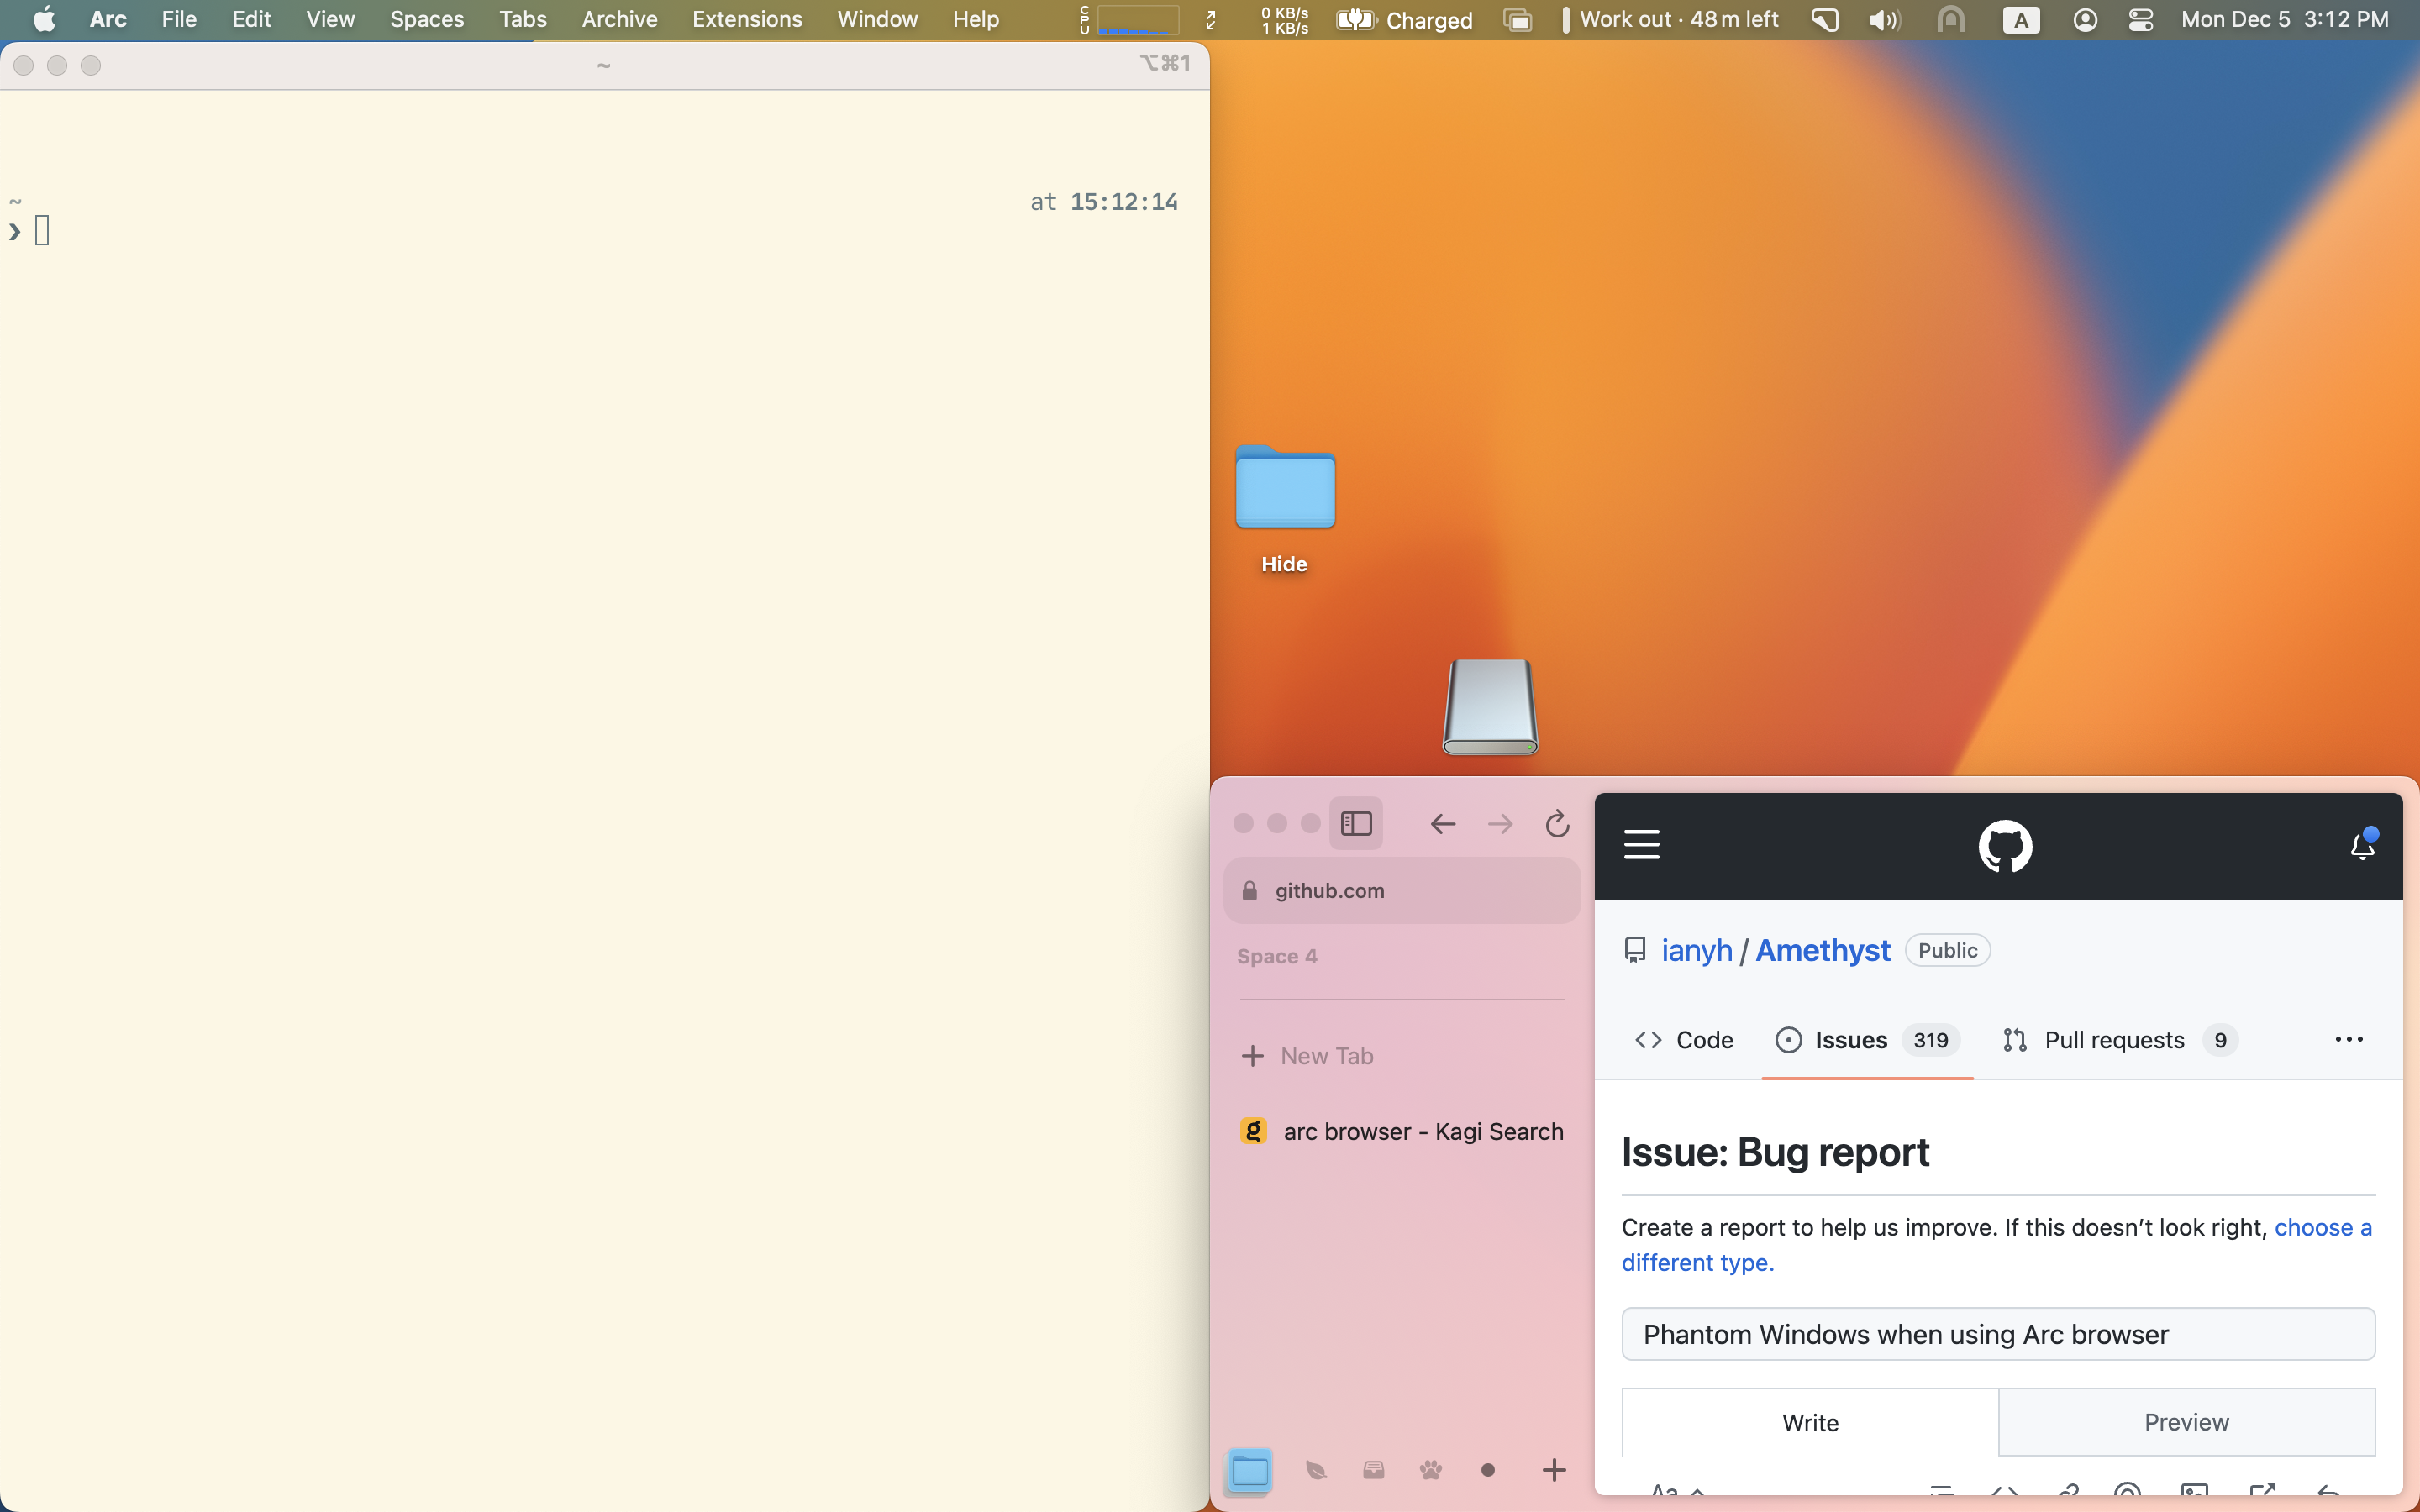Click the menu bar date and time
This screenshot has height=1512, width=2420.
point(2284,19)
